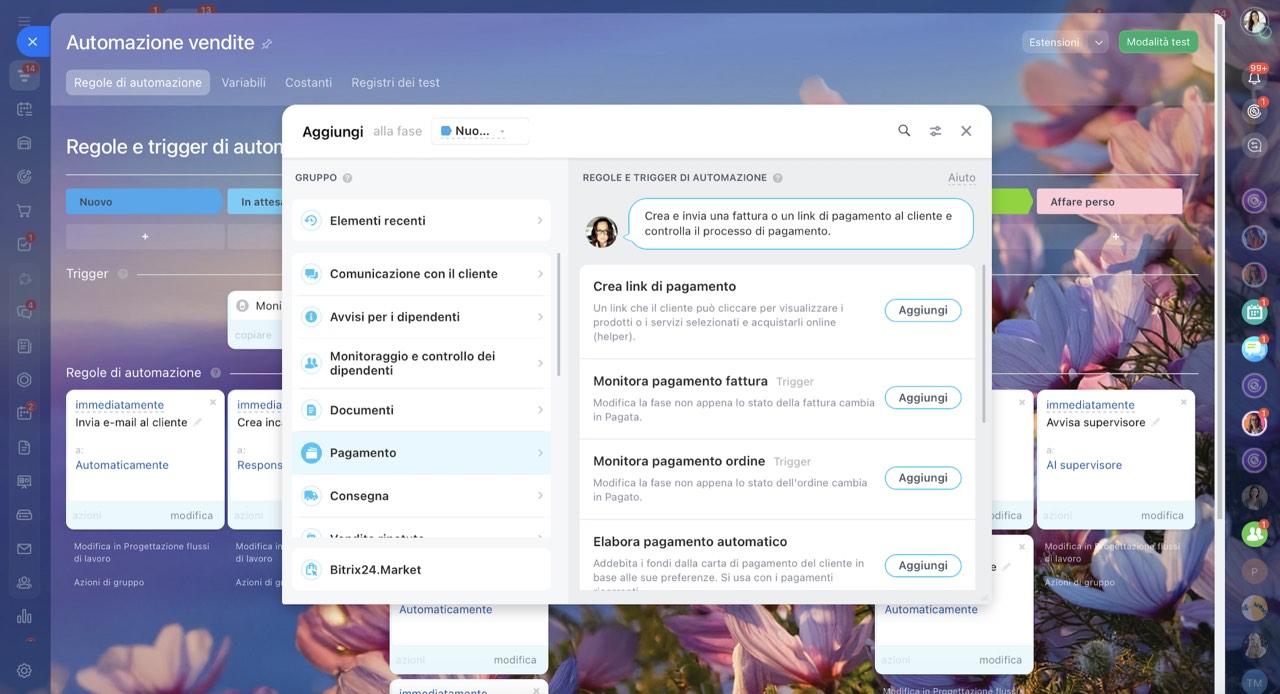This screenshot has width=1280, height=694.
Task: Edit pencil icon next to Avvisa supervisore
Action: coord(1155,422)
